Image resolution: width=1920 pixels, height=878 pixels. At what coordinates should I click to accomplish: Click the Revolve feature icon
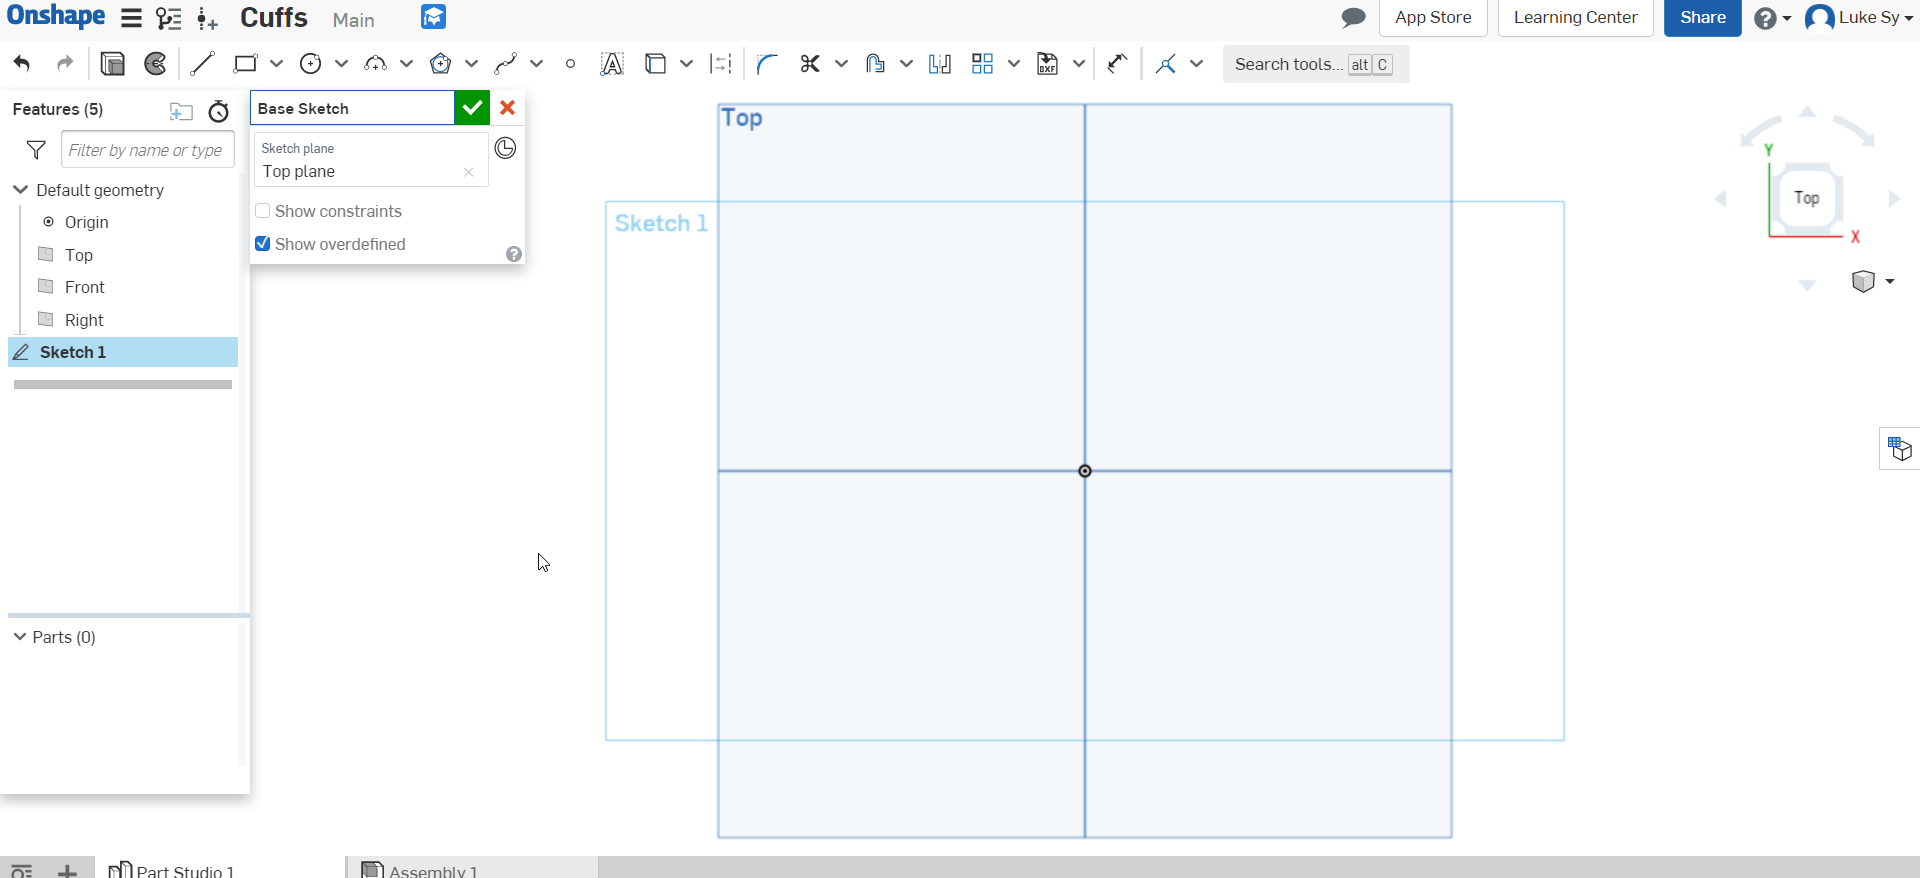point(156,64)
